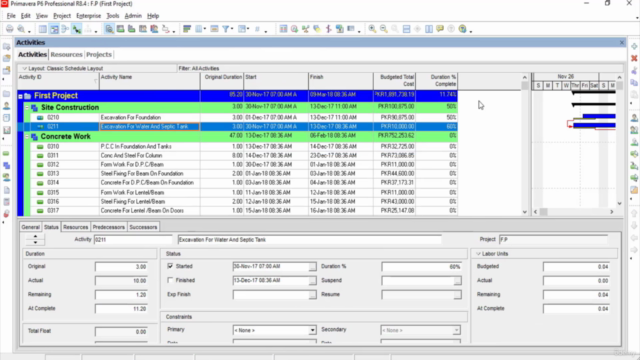Open the Secondary constraint dropdown

pyautogui.click(x=456, y=330)
